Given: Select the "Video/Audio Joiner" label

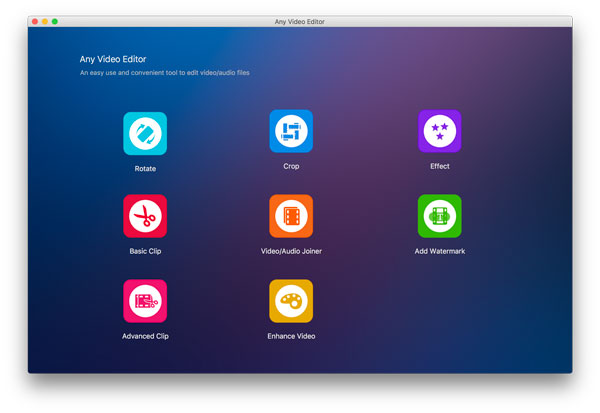Looking at the screenshot, I should [x=291, y=251].
